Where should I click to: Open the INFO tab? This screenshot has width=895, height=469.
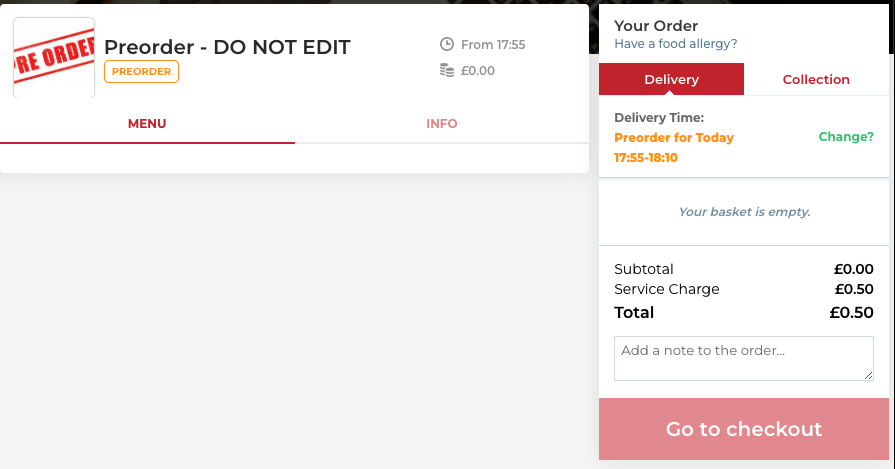442,124
